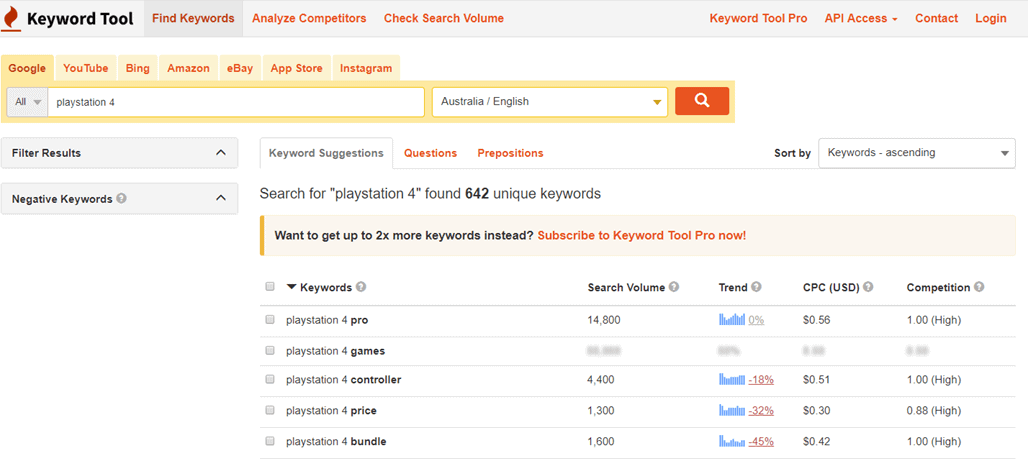The height and width of the screenshot is (461, 1028).
Task: Click help icon beside Search Volume header
Action: click(674, 287)
